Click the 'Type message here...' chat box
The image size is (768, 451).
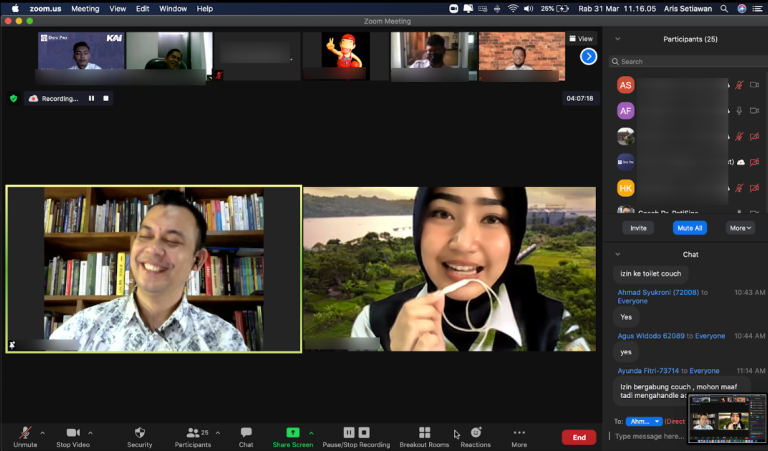[x=649, y=436]
